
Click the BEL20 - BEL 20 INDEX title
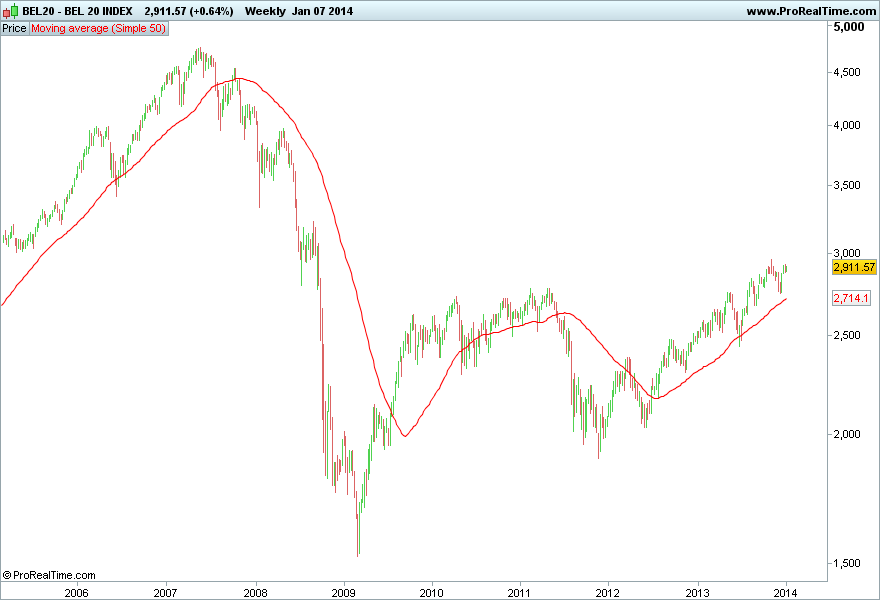(x=77, y=11)
